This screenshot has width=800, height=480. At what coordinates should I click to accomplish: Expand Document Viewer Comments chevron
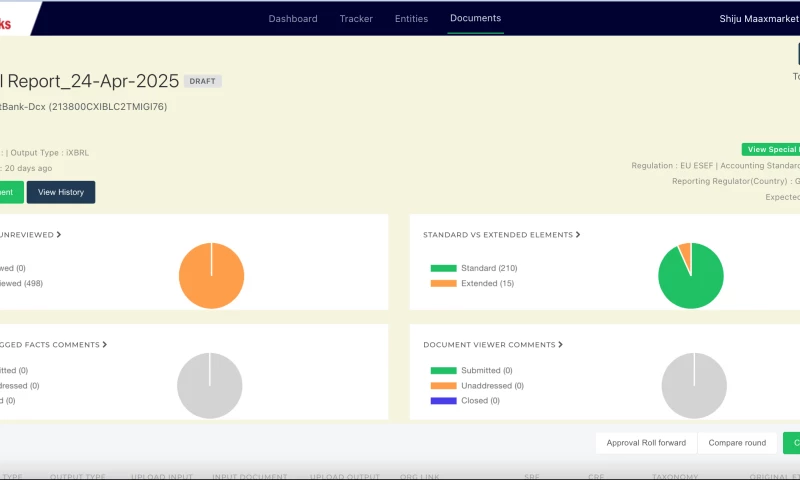click(x=561, y=345)
